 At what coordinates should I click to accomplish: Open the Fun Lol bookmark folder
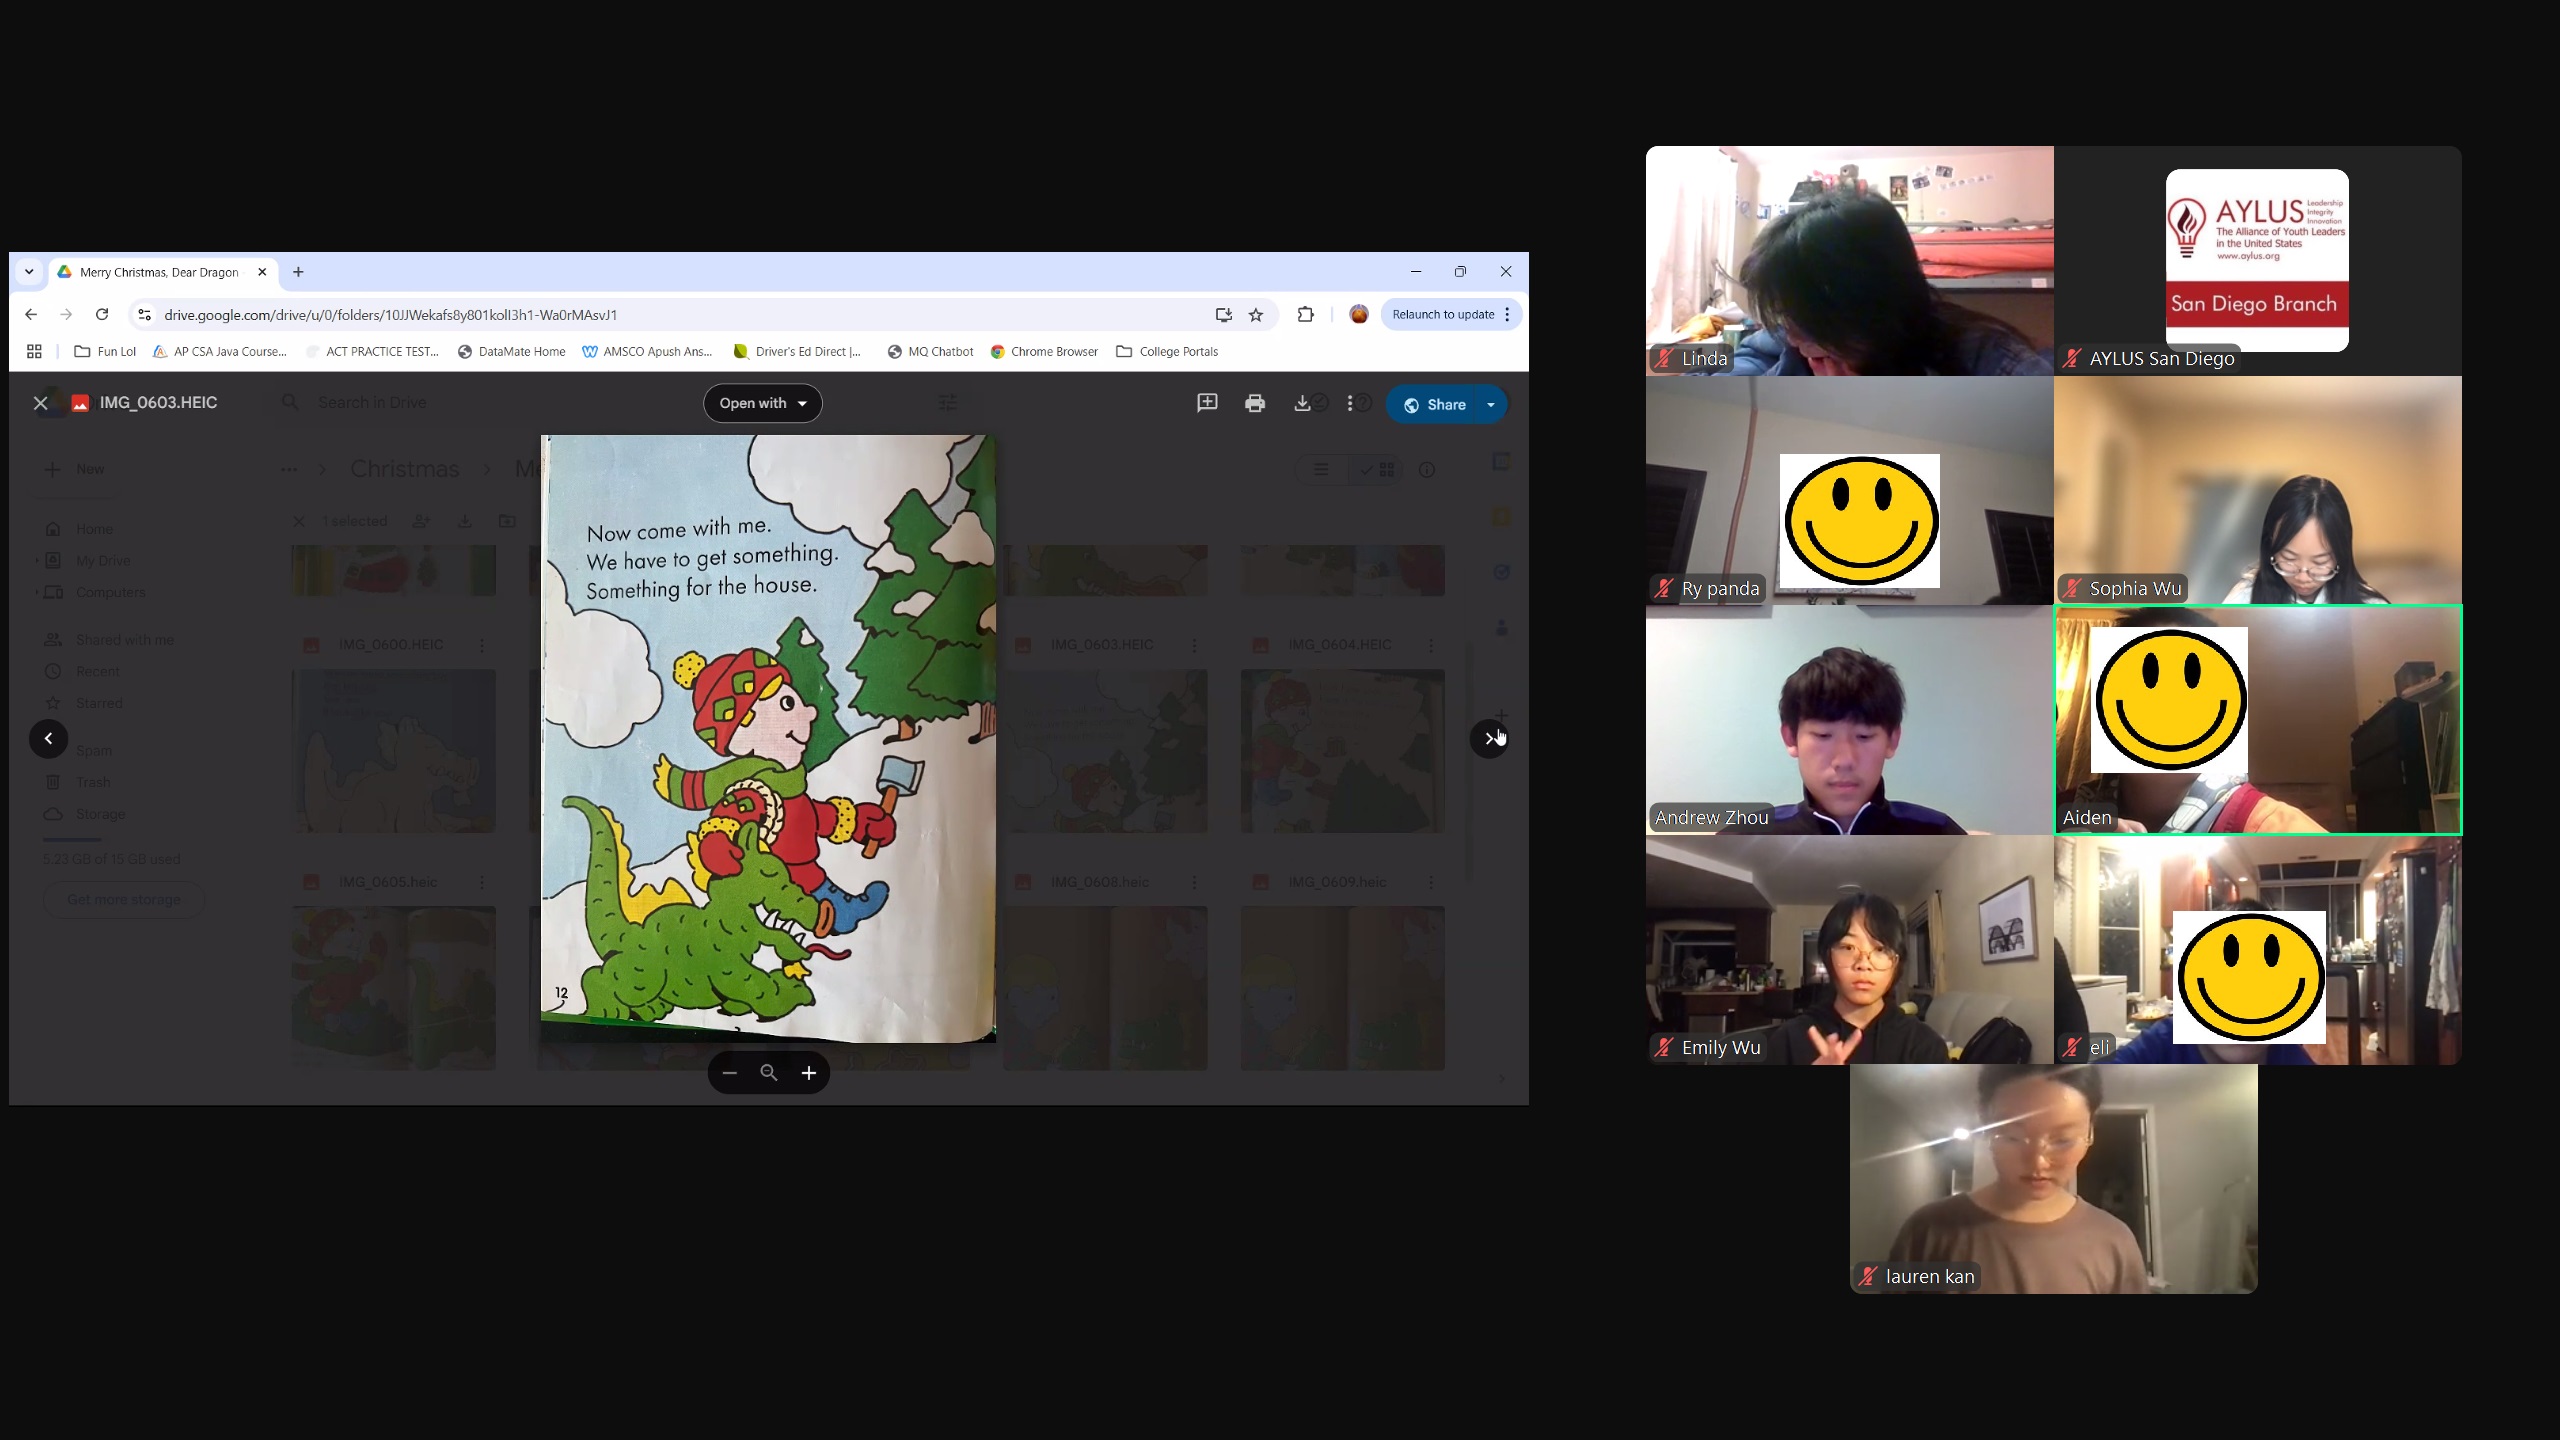(106, 352)
